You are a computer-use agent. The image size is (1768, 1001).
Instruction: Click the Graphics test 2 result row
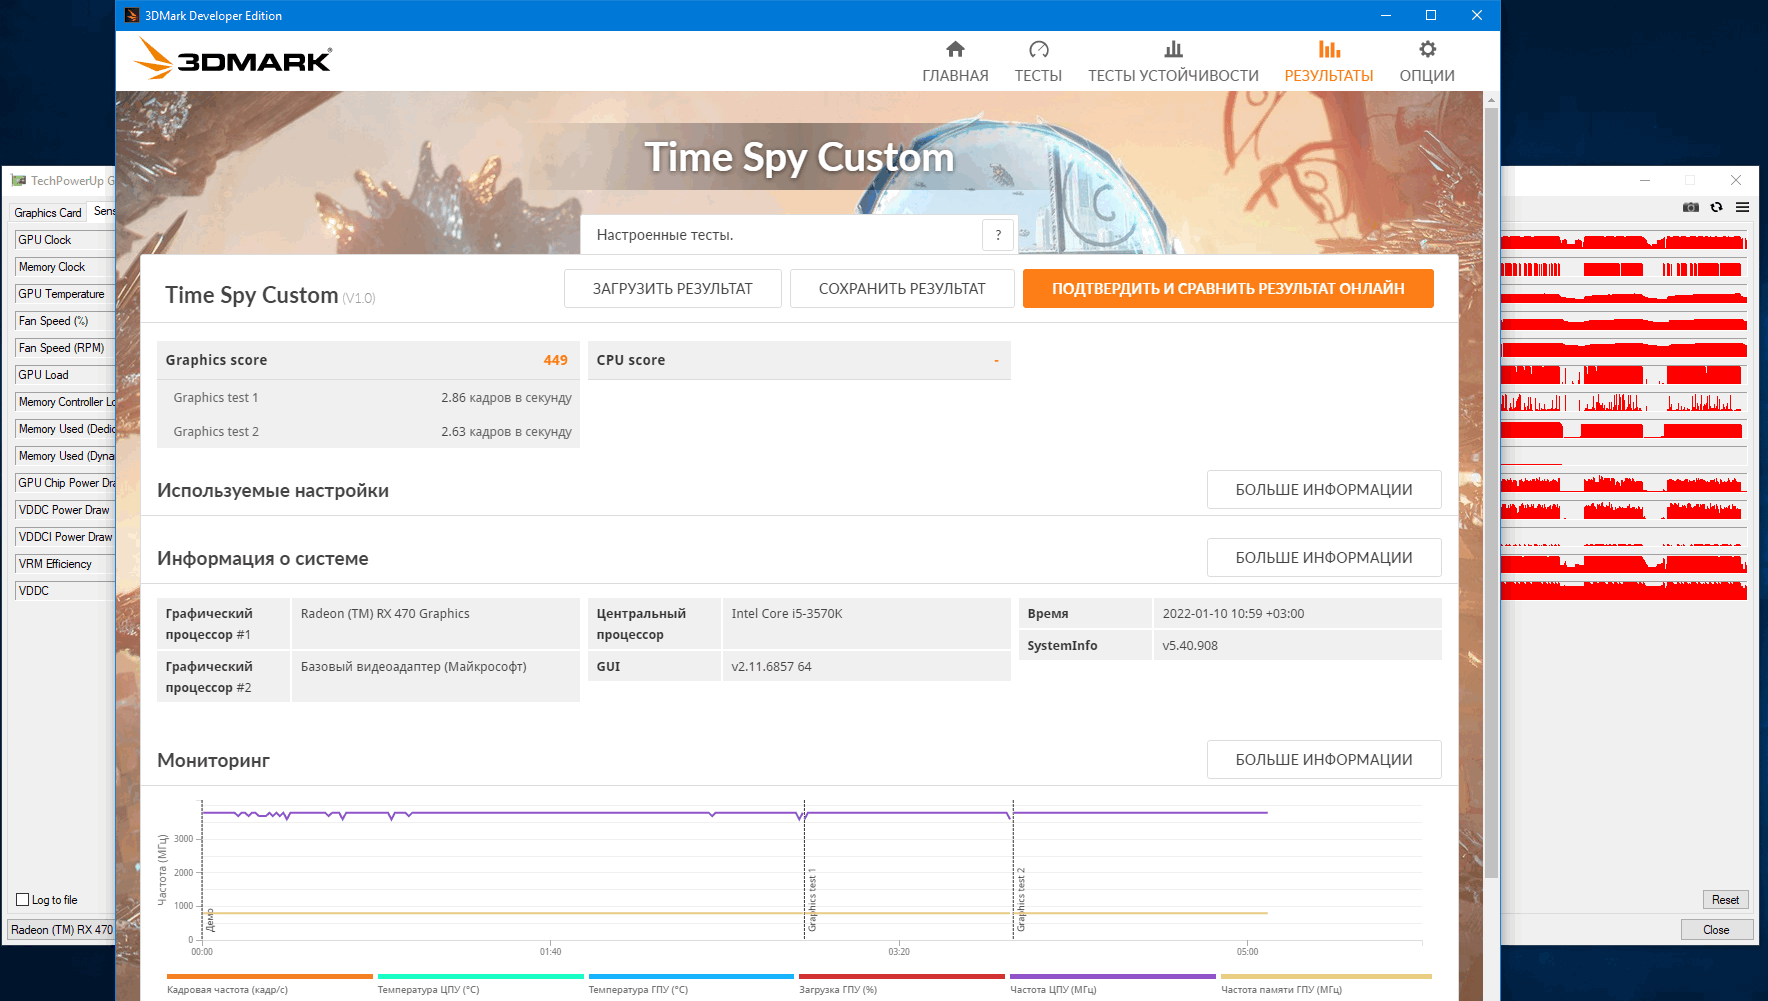pos(368,432)
